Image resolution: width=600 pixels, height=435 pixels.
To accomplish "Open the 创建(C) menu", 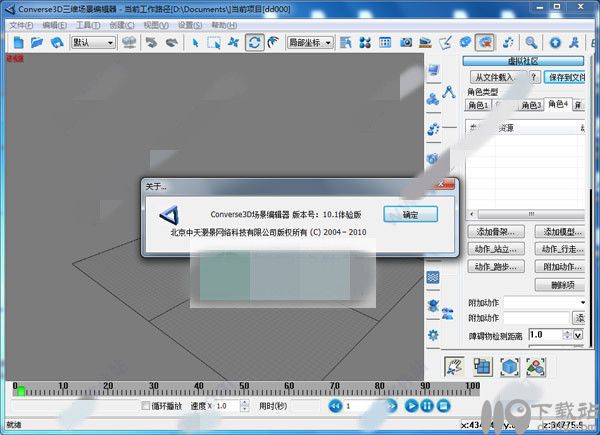I will (x=122, y=25).
